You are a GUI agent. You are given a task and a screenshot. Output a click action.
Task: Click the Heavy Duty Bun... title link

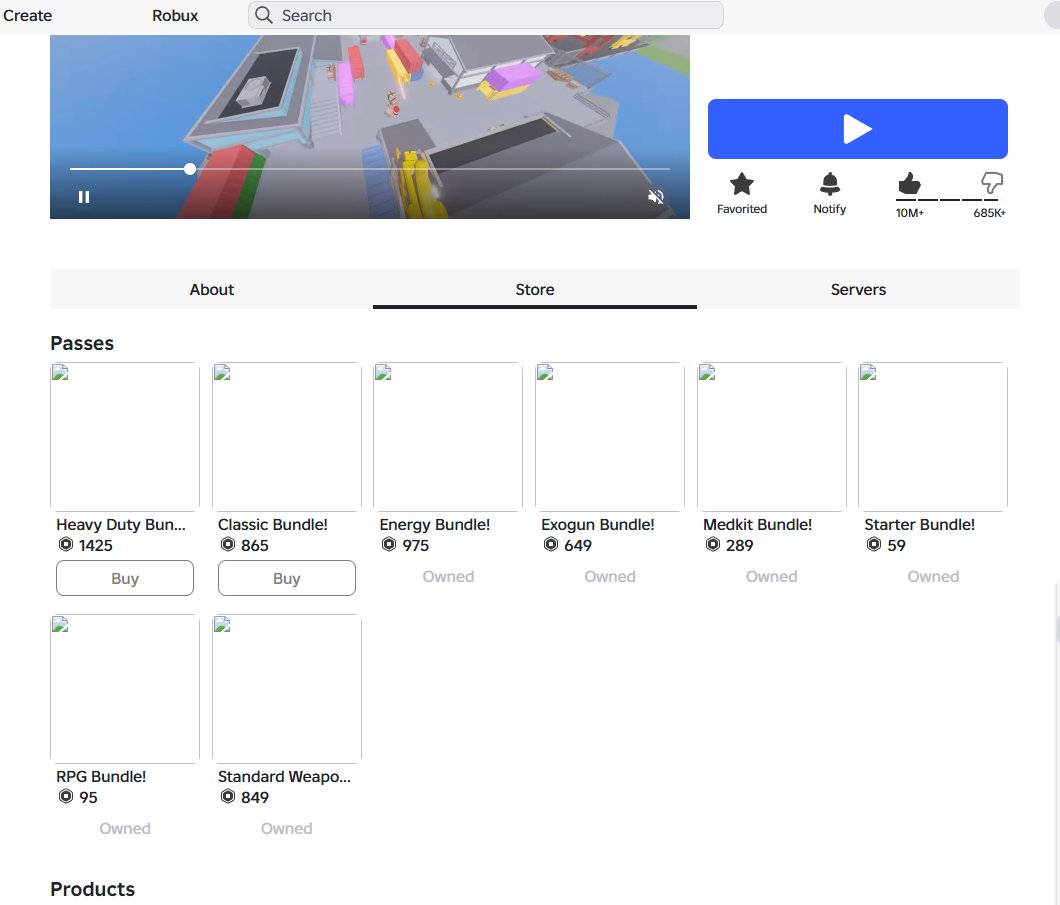[121, 524]
